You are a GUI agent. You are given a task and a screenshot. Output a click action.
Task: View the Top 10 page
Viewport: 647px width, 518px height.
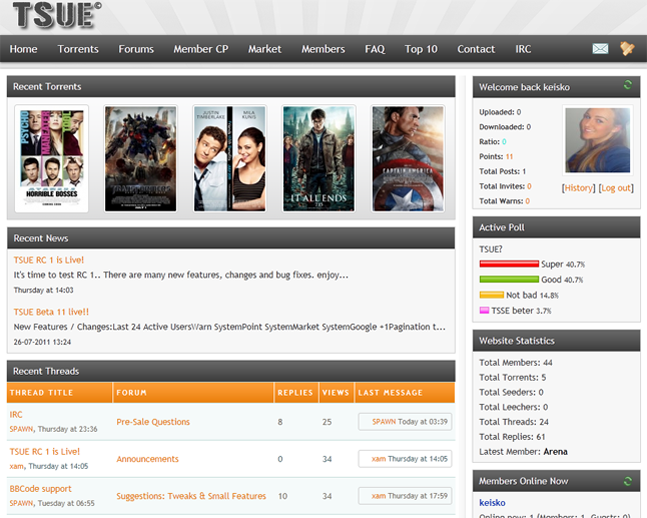click(x=421, y=49)
